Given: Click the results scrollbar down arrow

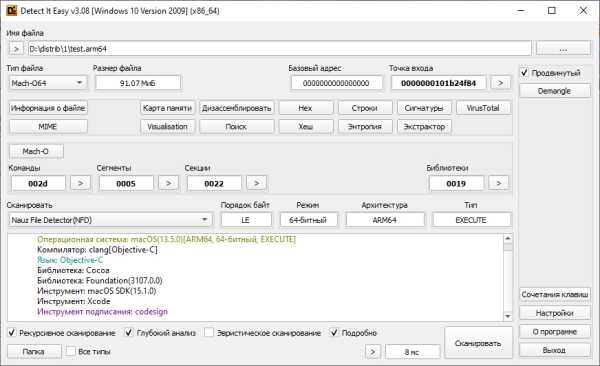Looking at the screenshot, I should click(508, 316).
